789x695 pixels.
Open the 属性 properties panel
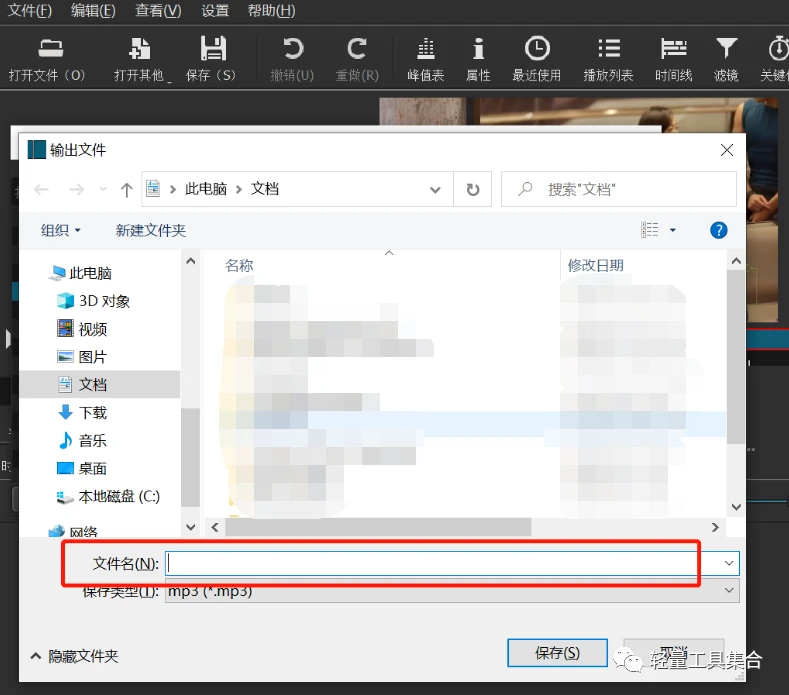[478, 59]
